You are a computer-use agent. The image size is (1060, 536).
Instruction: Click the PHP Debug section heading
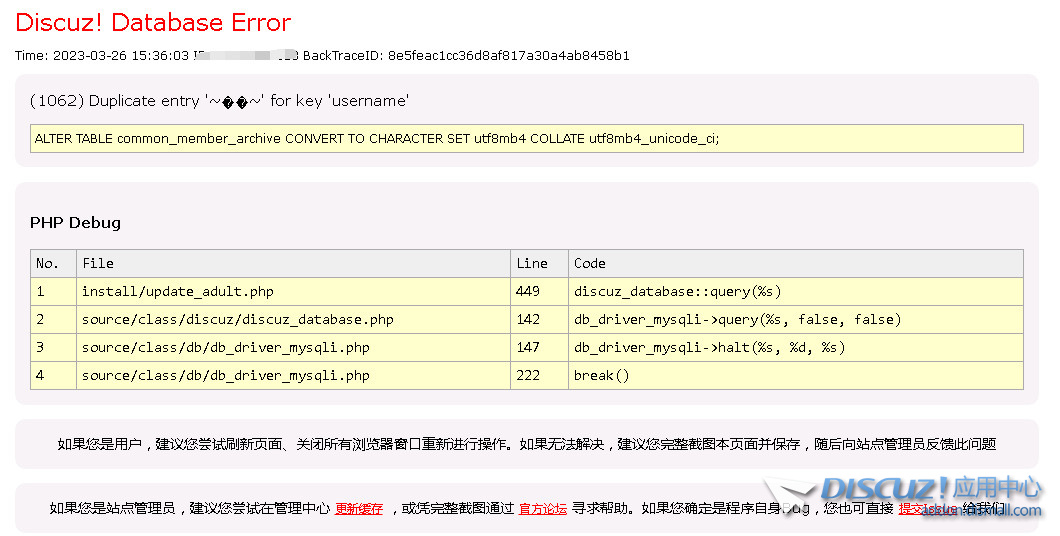click(75, 223)
